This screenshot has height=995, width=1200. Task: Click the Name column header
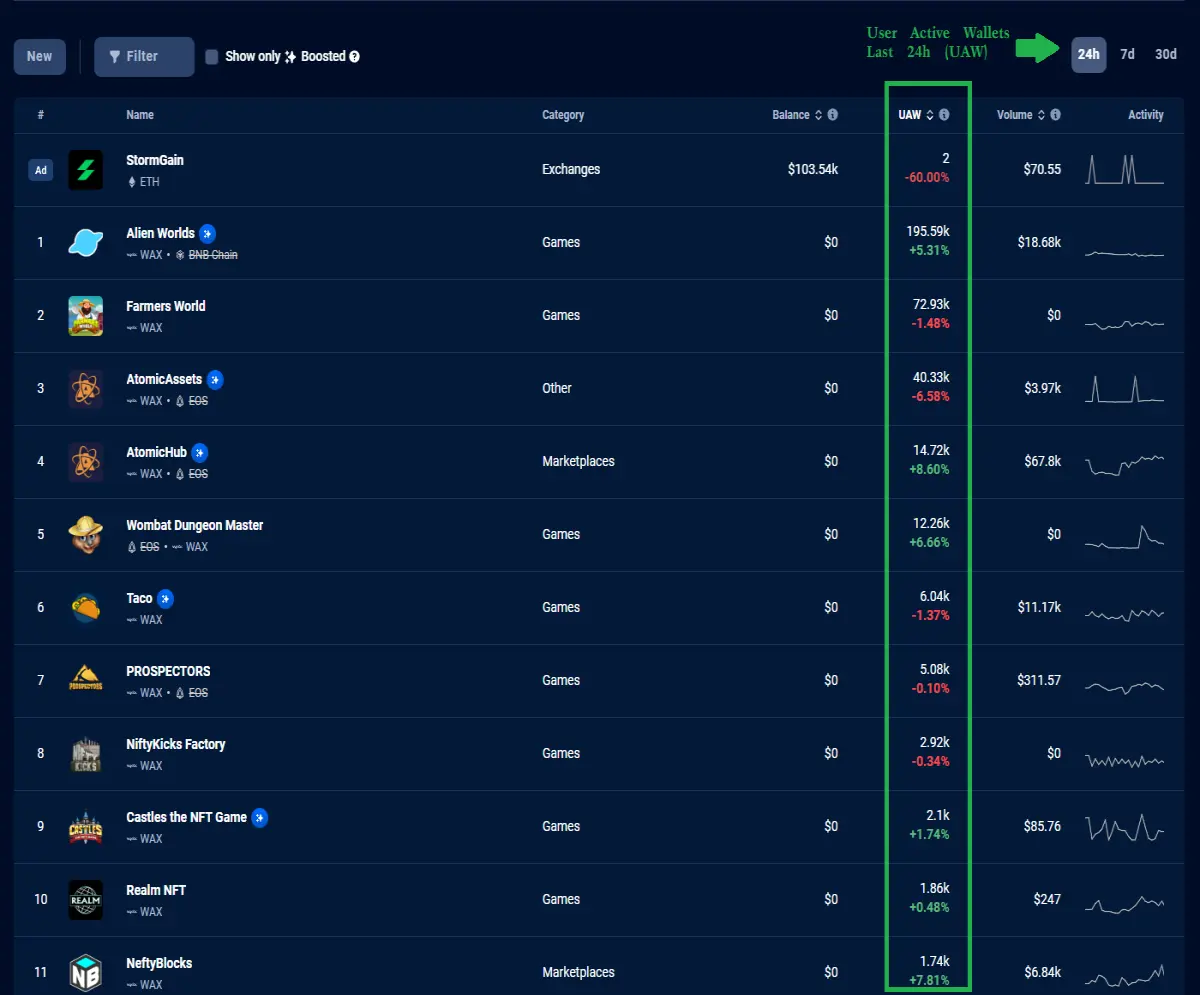pos(140,115)
